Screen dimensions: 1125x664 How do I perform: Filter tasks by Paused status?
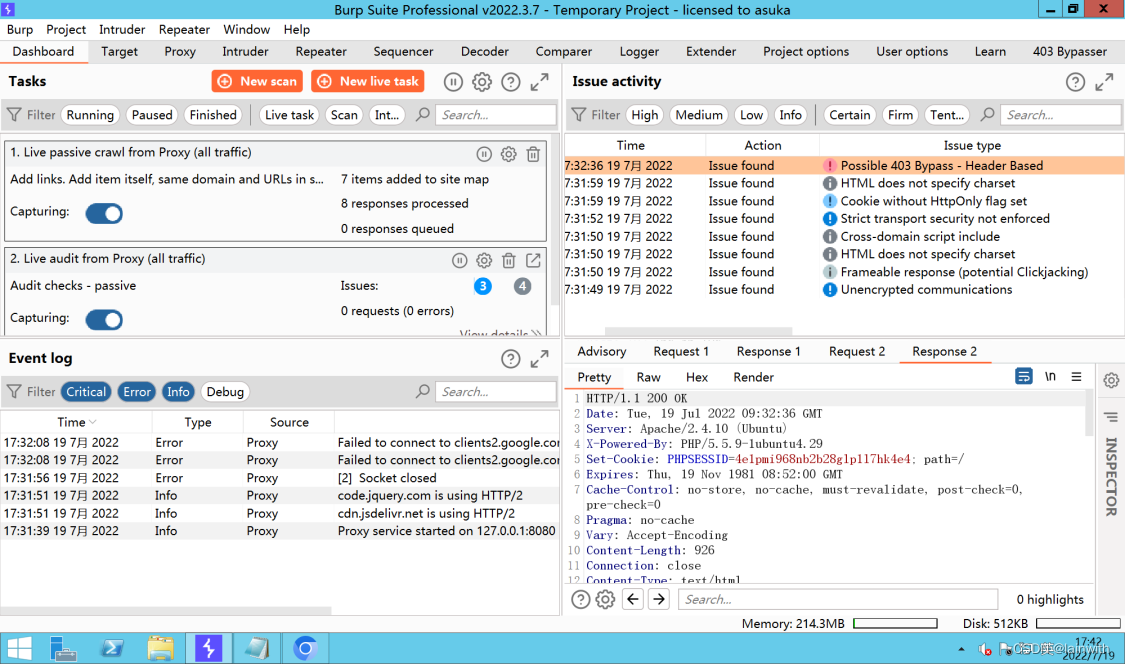tap(152, 115)
